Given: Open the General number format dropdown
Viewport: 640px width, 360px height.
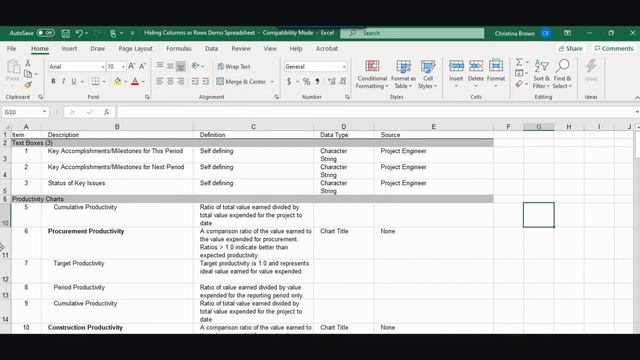Looking at the screenshot, I should [x=344, y=67].
